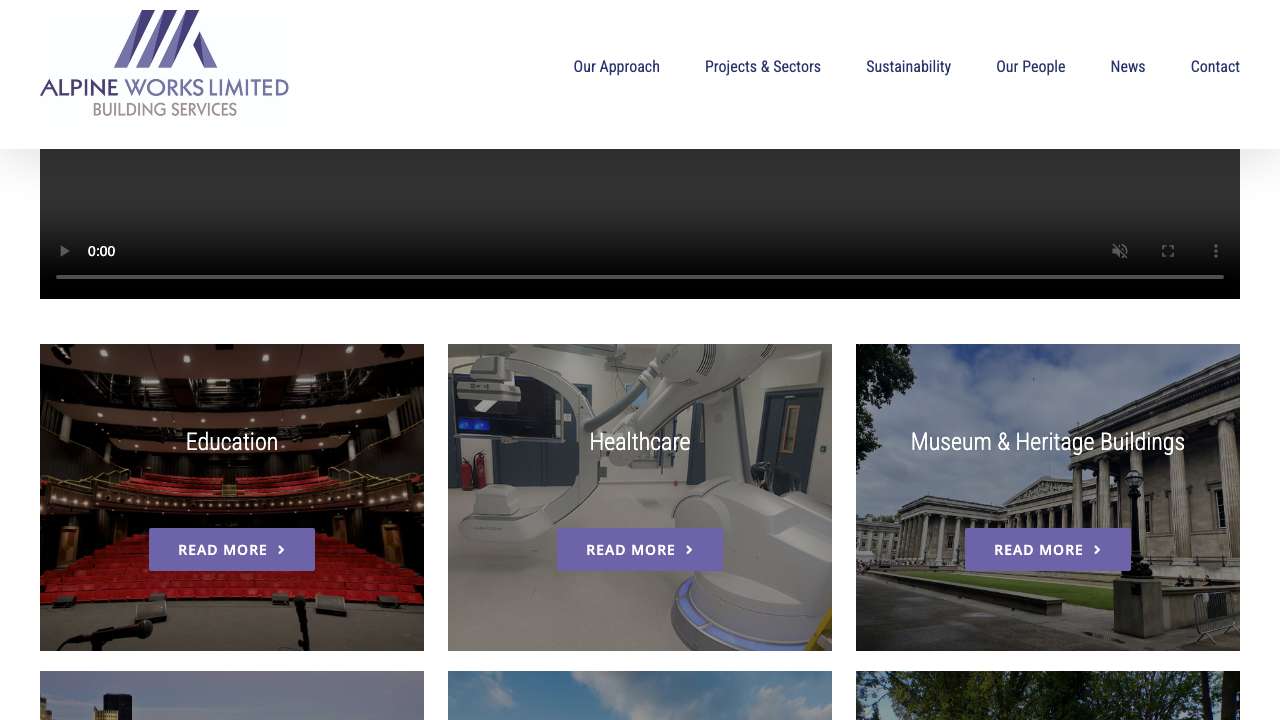Click Read More under Healthcare
Screen dimensions: 1280x720
pos(640,550)
